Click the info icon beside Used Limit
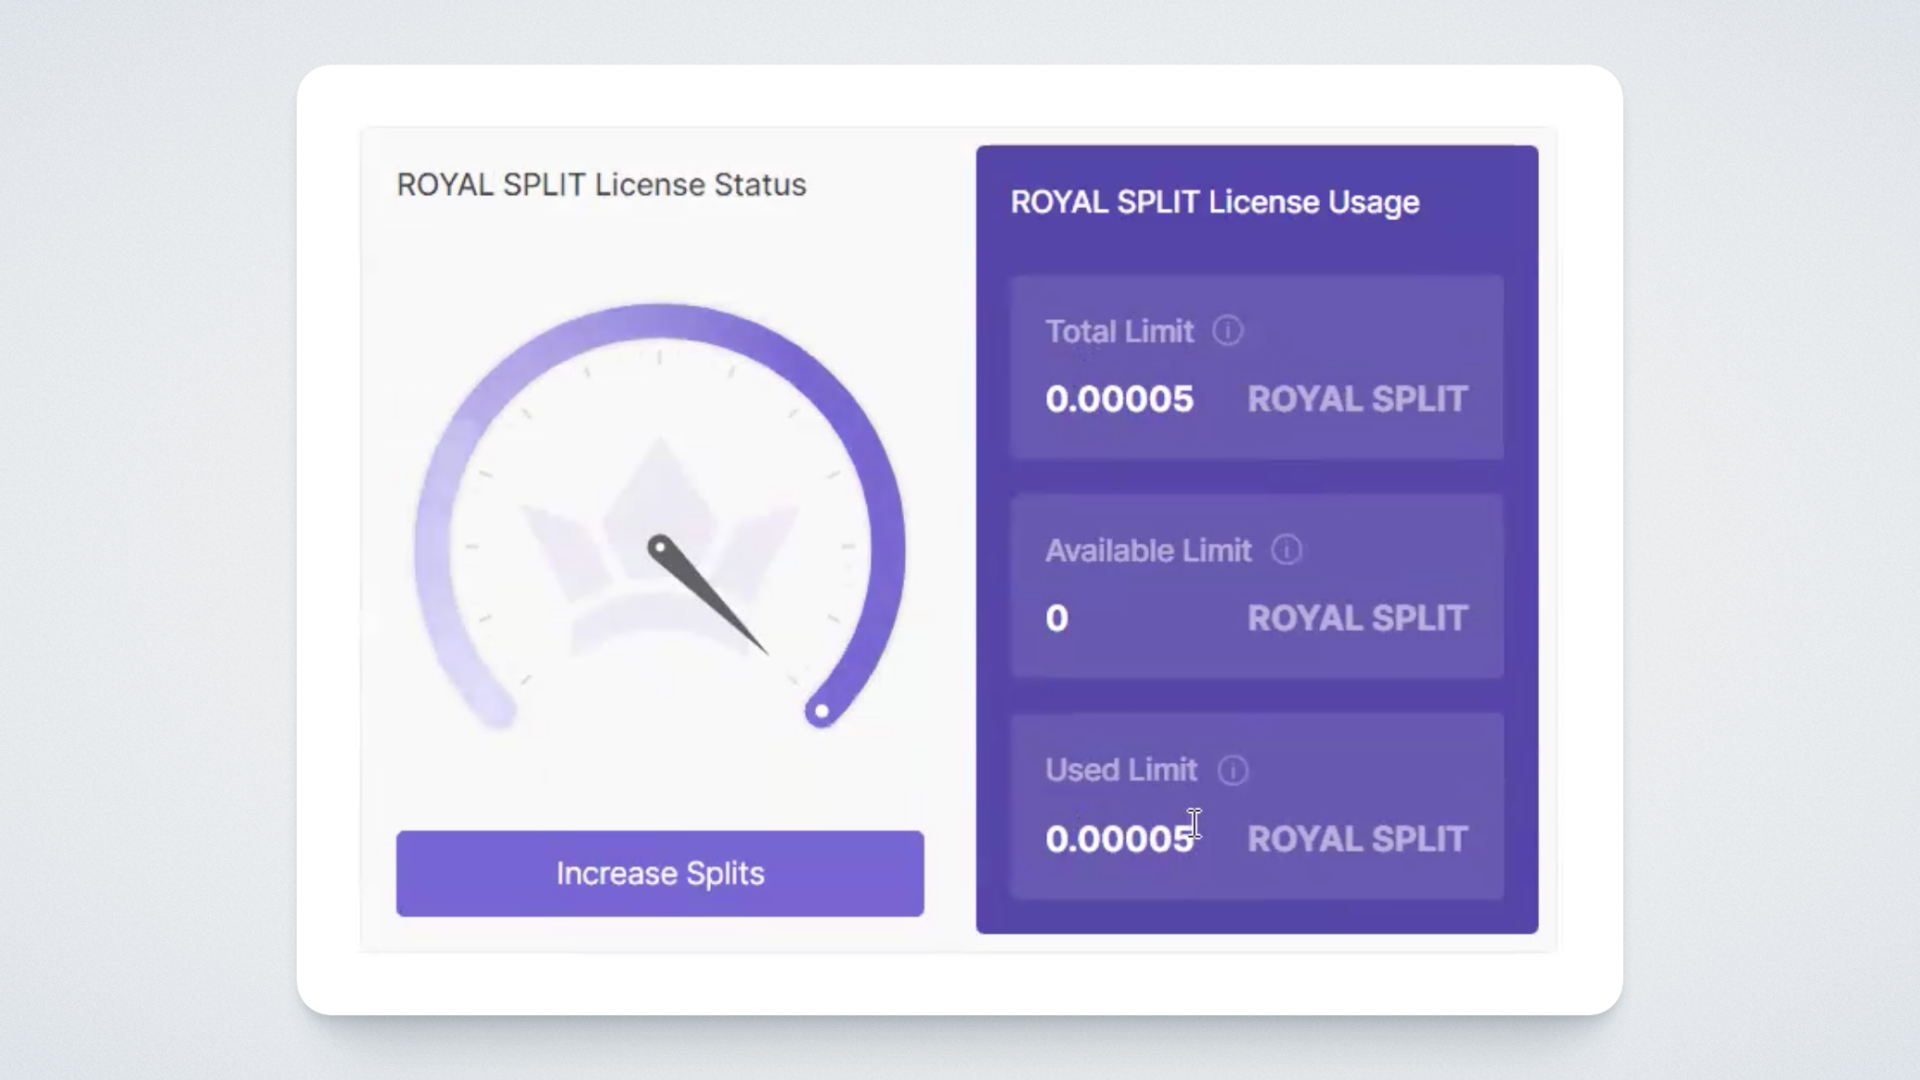The height and width of the screenshot is (1080, 1920). click(1232, 770)
